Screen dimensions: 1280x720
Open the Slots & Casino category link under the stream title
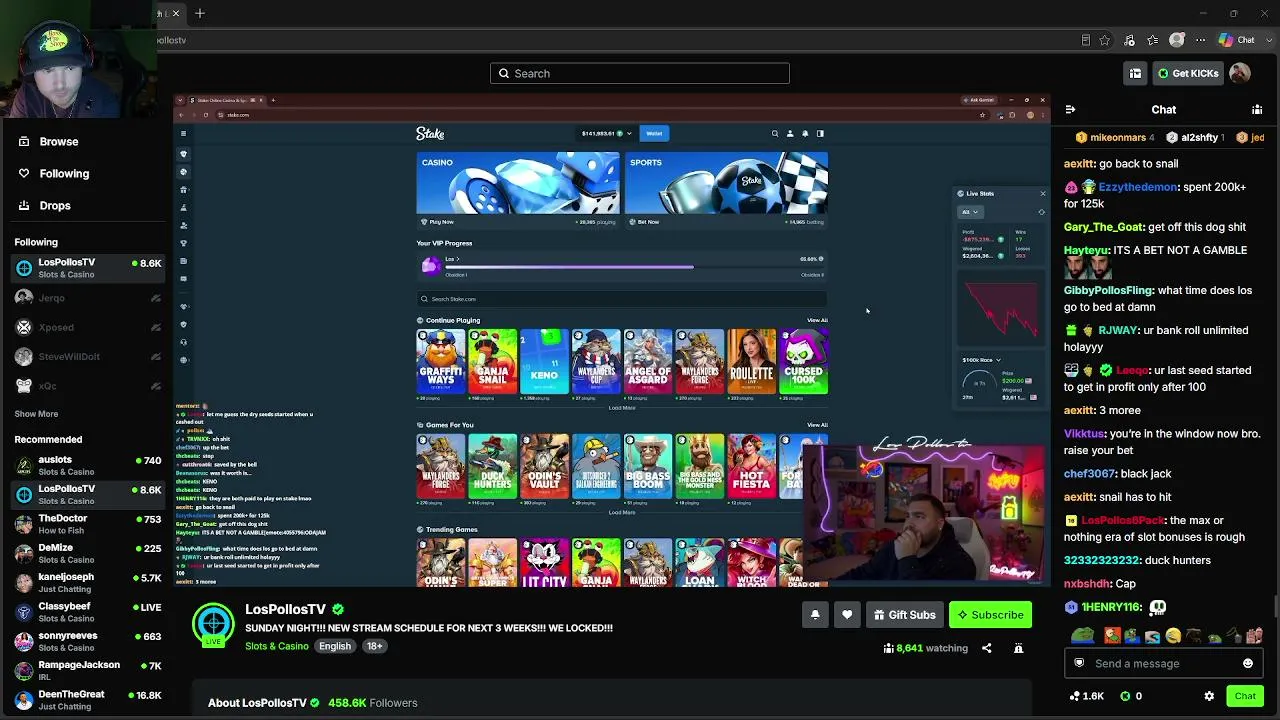pos(277,646)
